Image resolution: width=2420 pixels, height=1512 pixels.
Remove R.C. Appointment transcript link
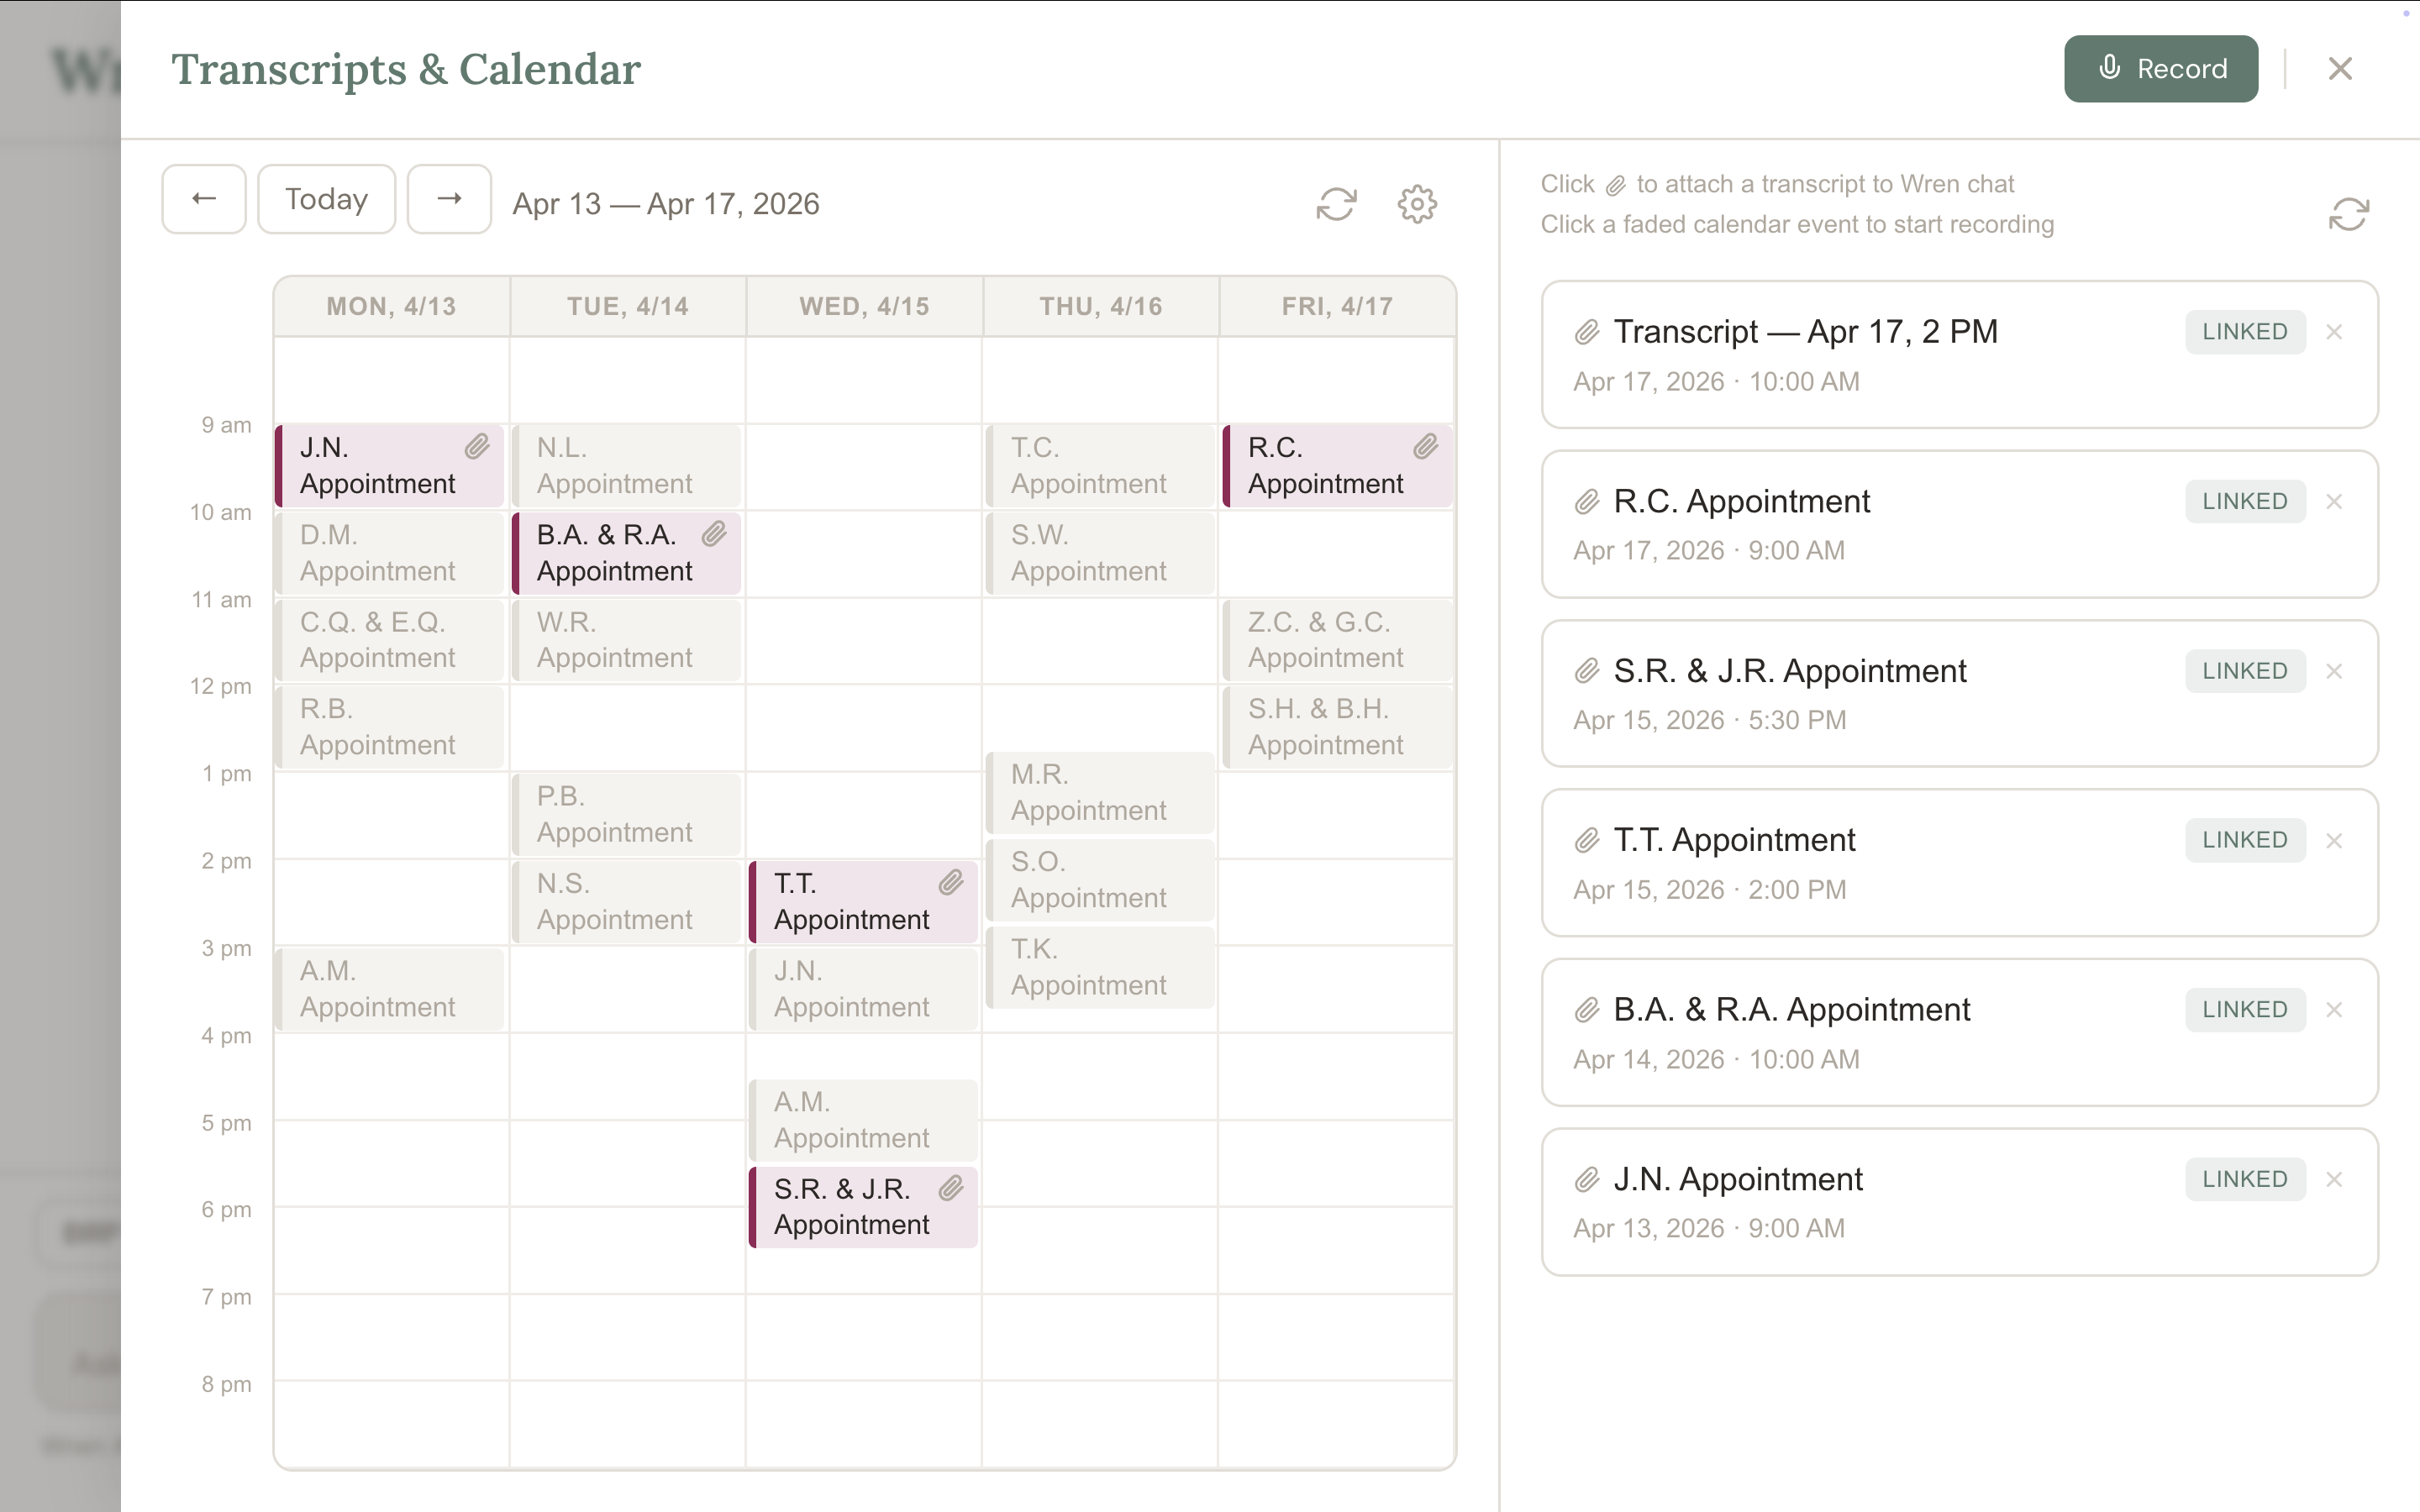click(x=2334, y=501)
